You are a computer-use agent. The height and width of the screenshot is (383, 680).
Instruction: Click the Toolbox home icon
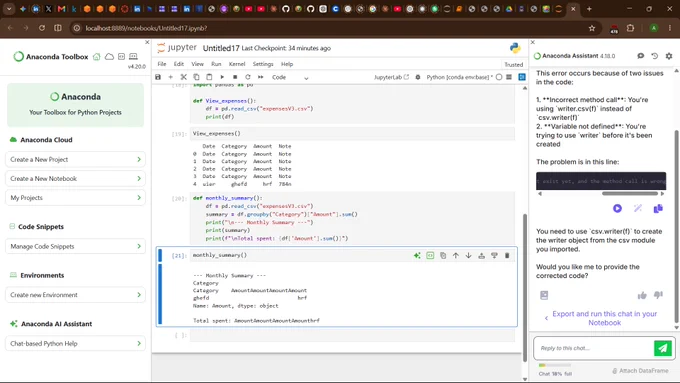pos(97,57)
